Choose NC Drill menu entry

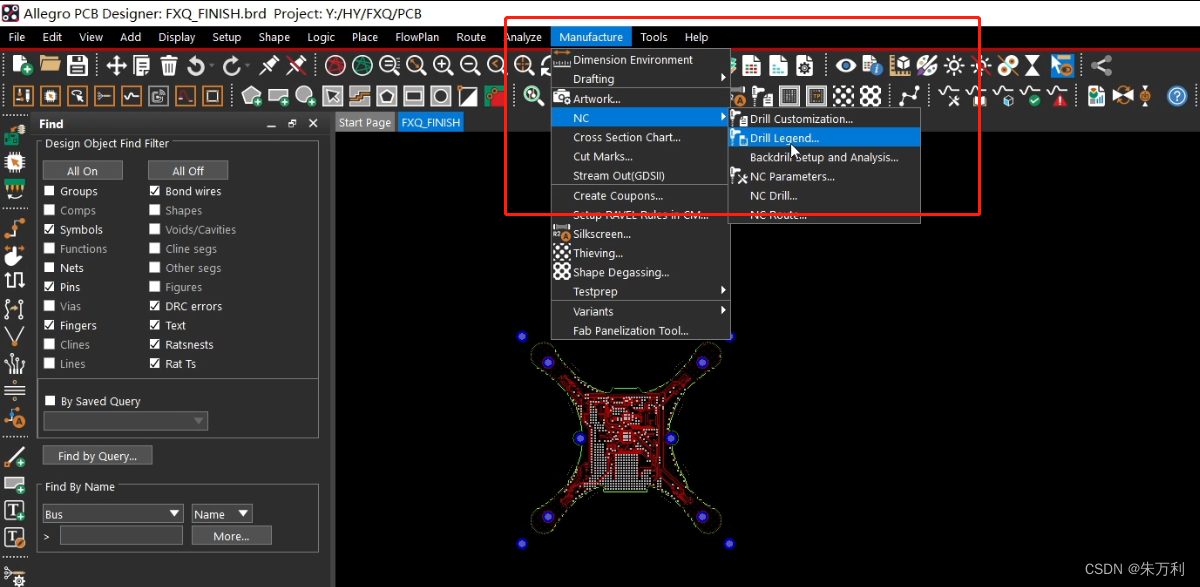tap(824, 196)
